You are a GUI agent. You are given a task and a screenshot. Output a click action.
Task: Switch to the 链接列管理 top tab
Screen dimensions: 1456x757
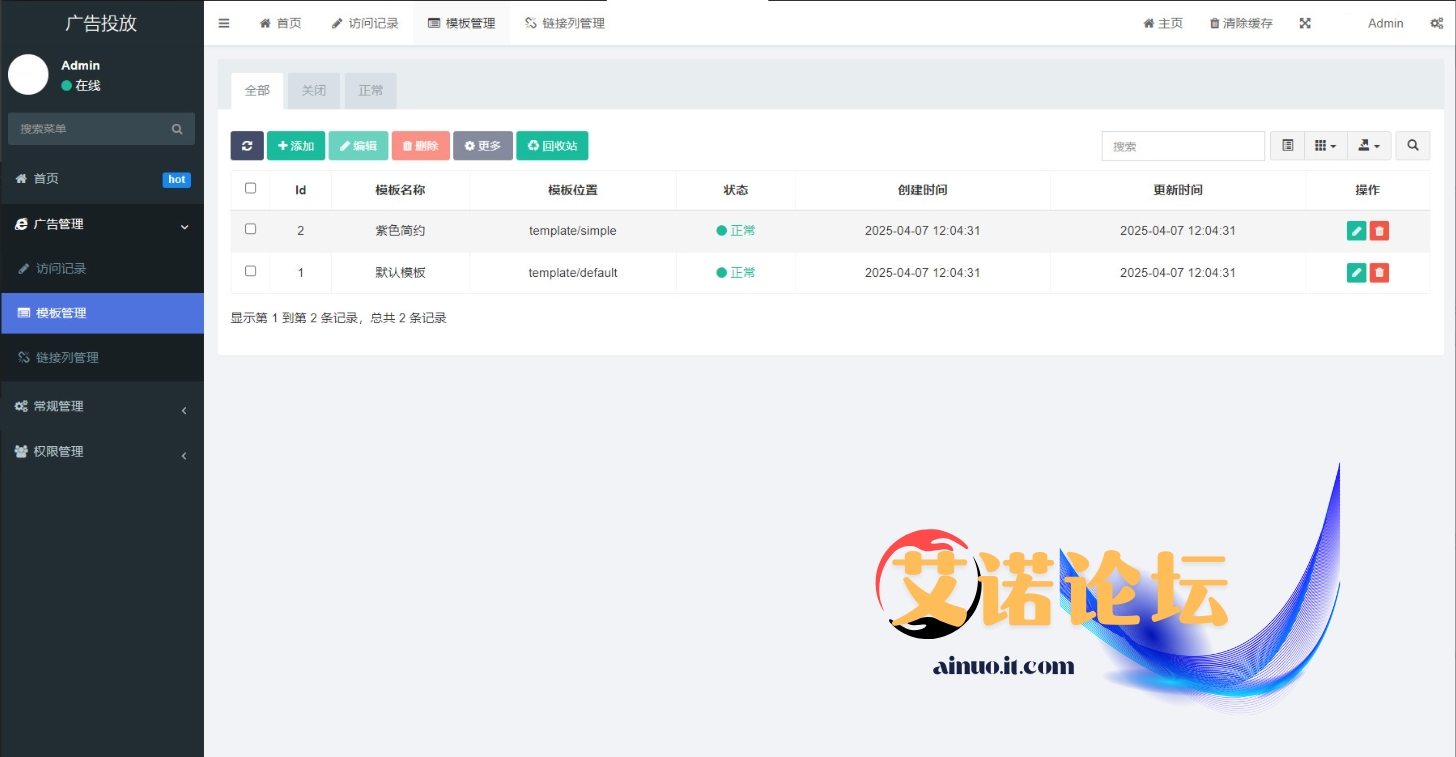pos(564,23)
